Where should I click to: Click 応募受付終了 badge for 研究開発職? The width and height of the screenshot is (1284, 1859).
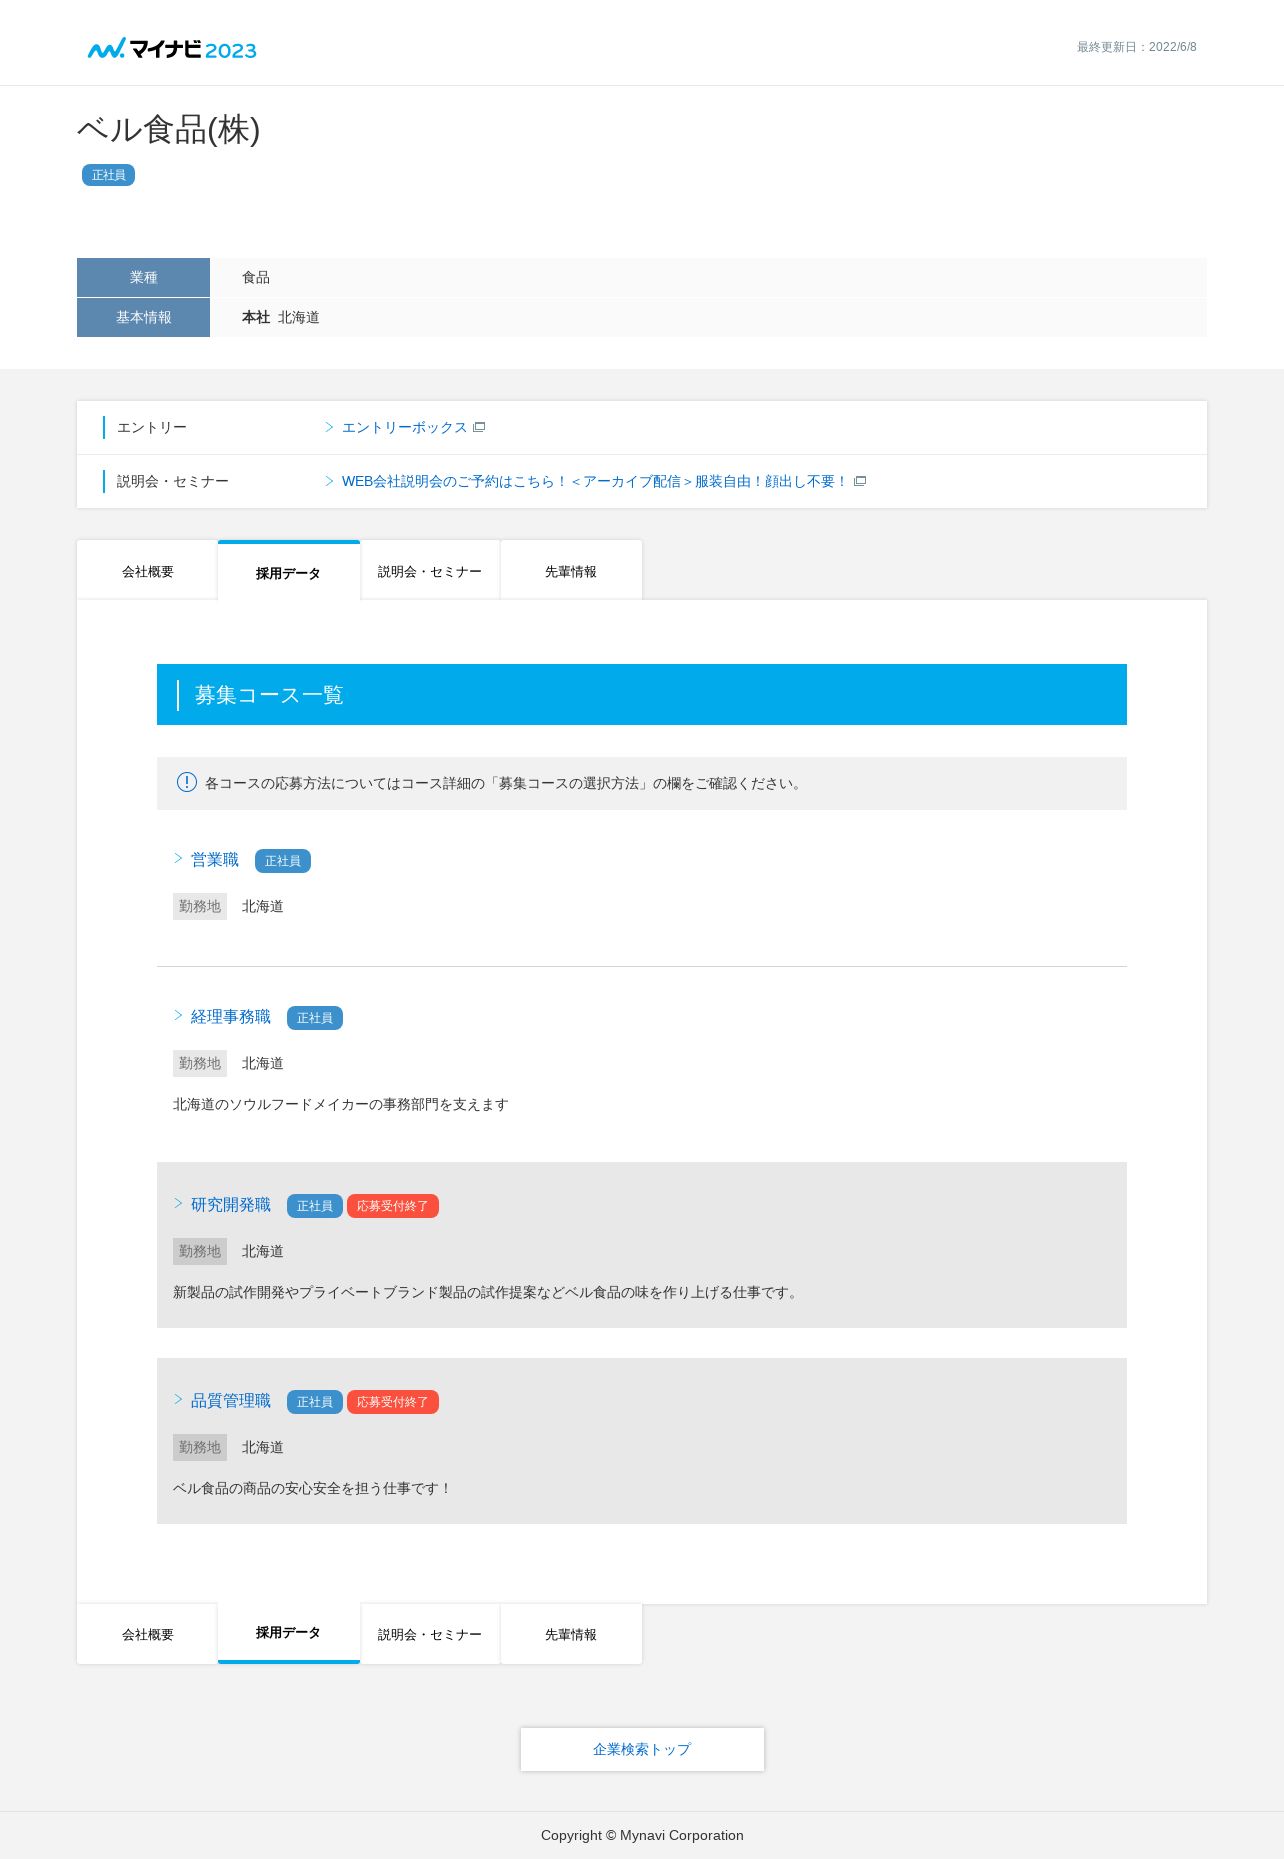tap(393, 1206)
